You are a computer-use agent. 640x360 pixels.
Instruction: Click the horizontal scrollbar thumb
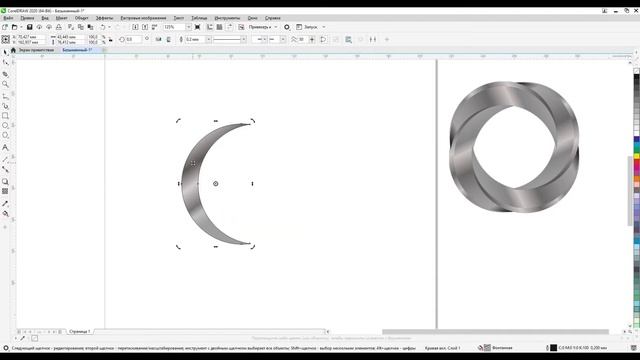[x=495, y=332]
